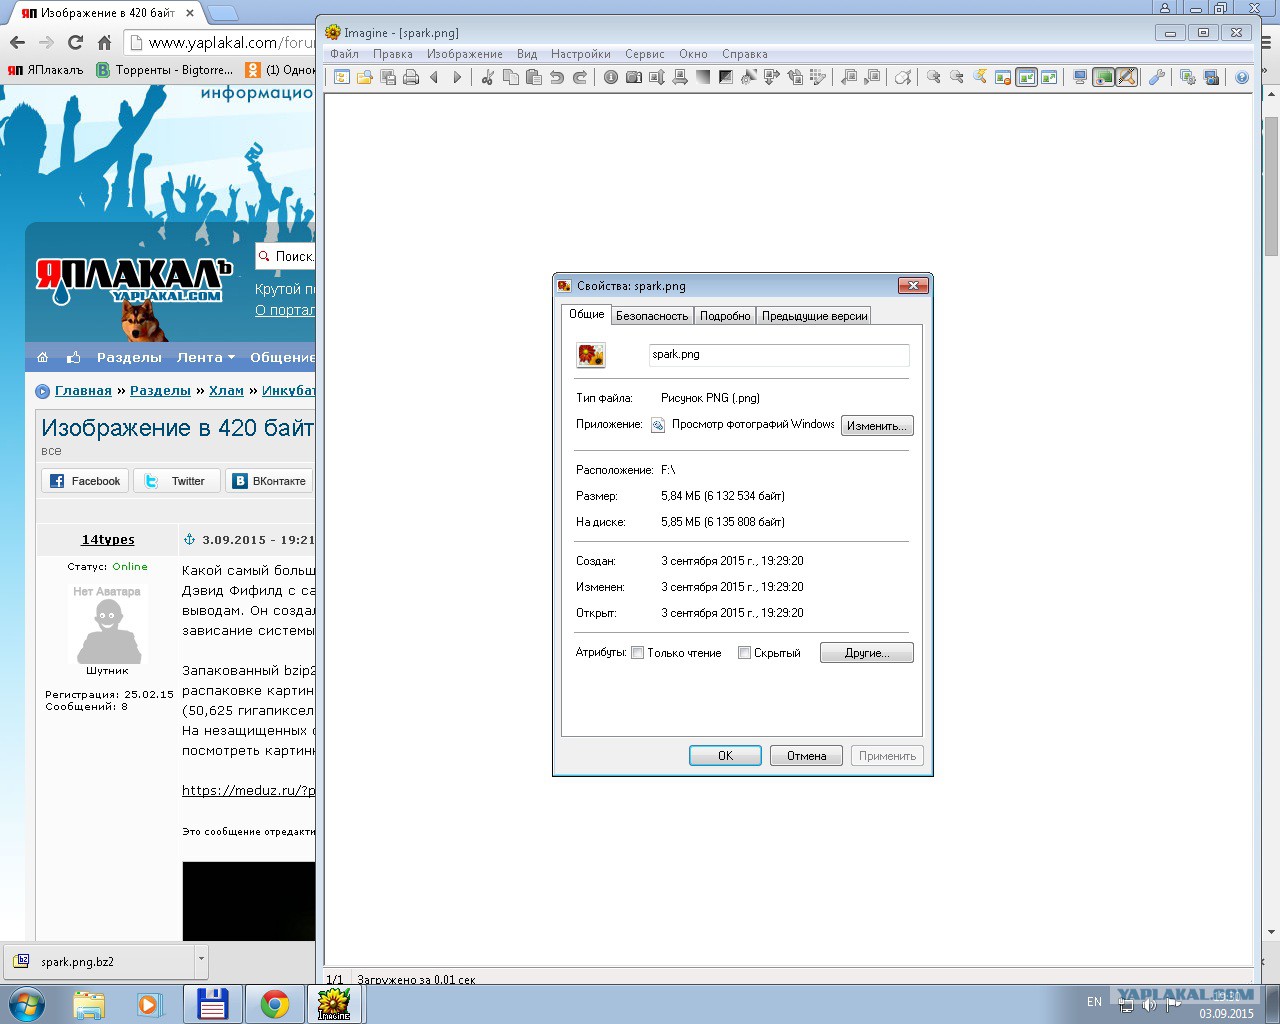Viewport: 1280px width, 1024px height.
Task: Click the Copy icon in Imagine toolbar
Action: (510, 77)
